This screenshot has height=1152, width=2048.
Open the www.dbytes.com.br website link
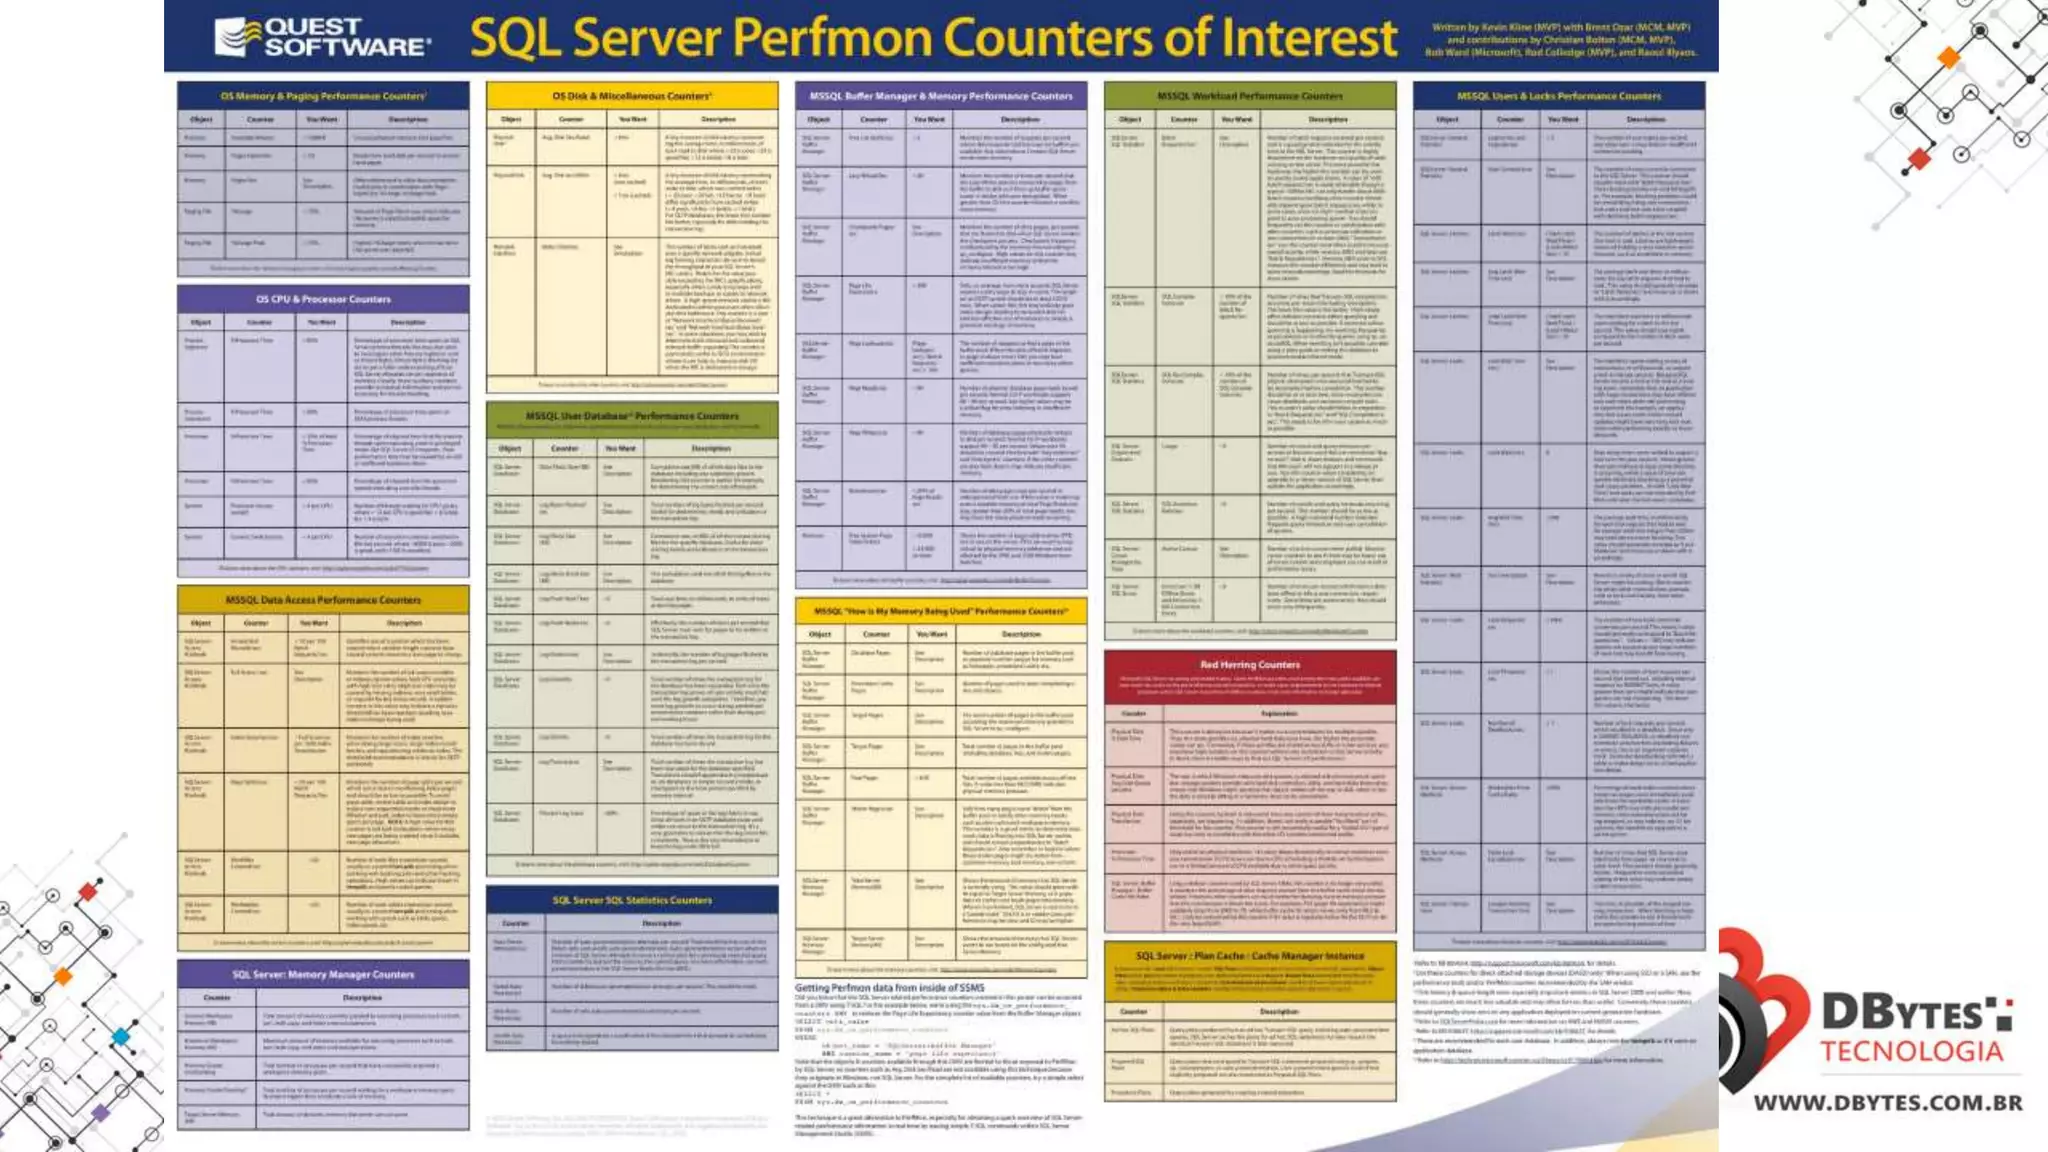click(1888, 1103)
